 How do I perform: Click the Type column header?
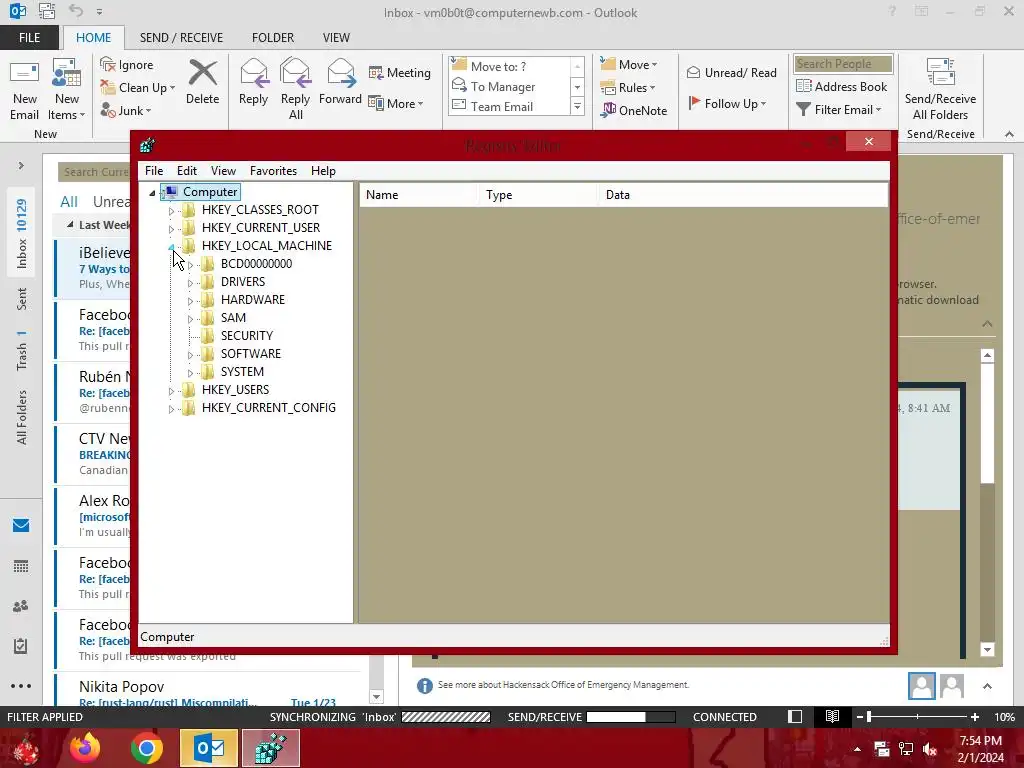[537, 195]
